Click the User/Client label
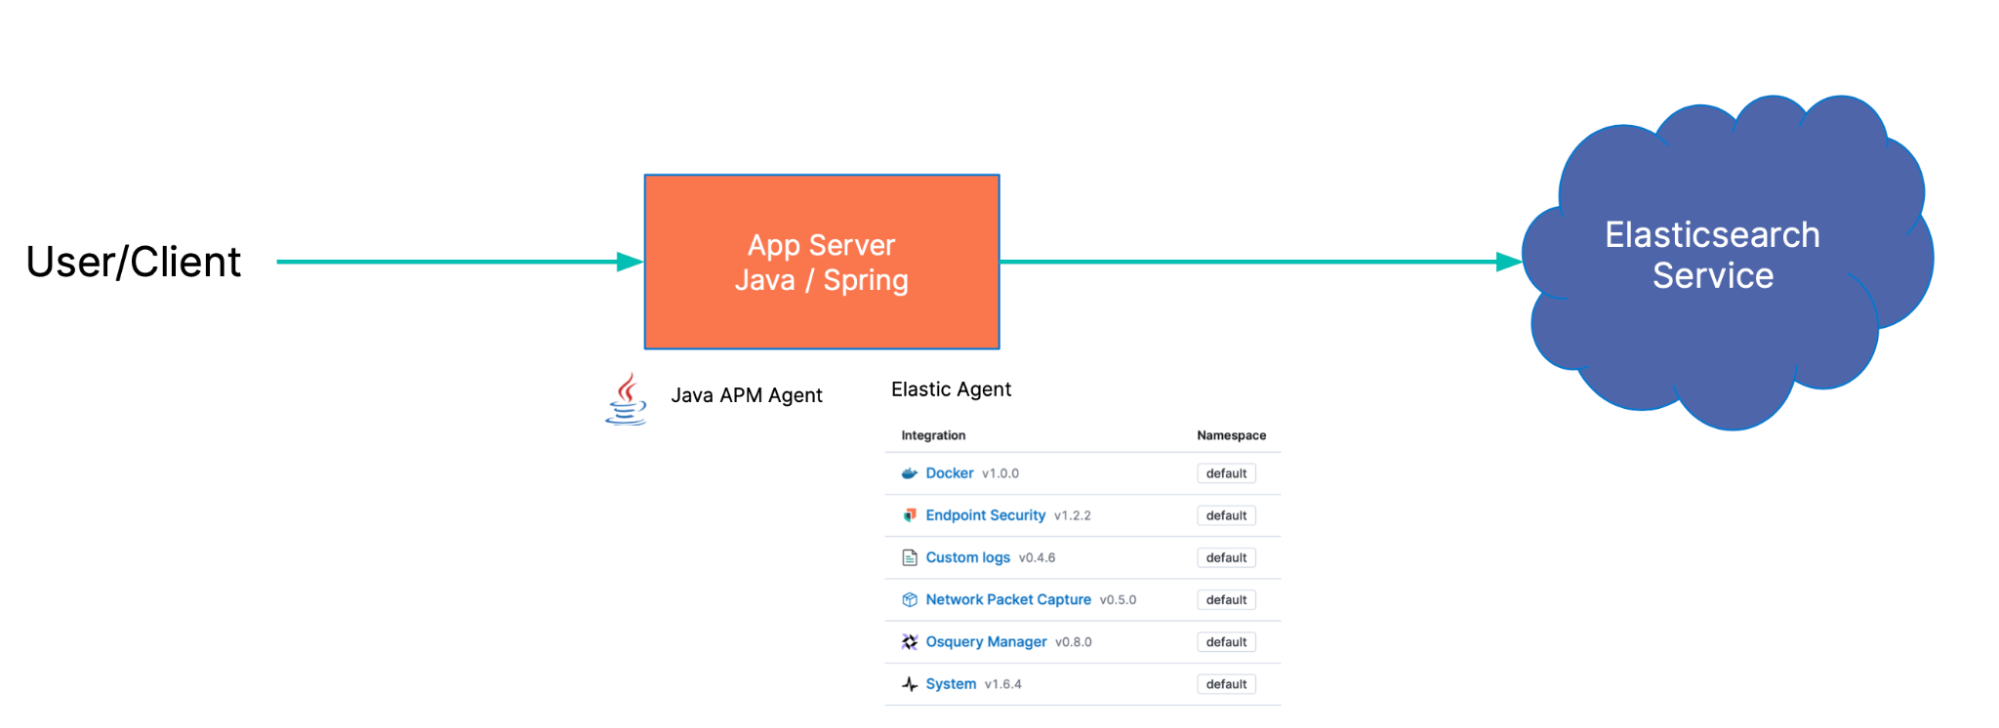Viewport: 1999px width, 728px height. pyautogui.click(x=133, y=262)
